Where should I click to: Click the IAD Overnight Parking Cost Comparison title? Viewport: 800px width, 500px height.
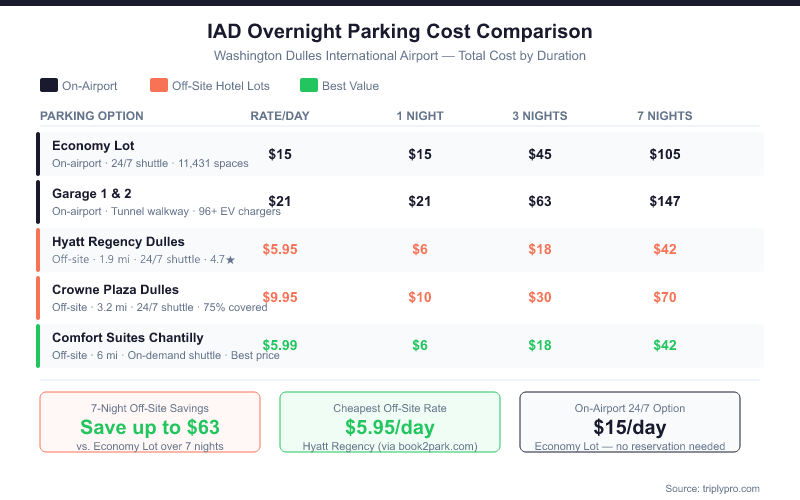coord(400,32)
